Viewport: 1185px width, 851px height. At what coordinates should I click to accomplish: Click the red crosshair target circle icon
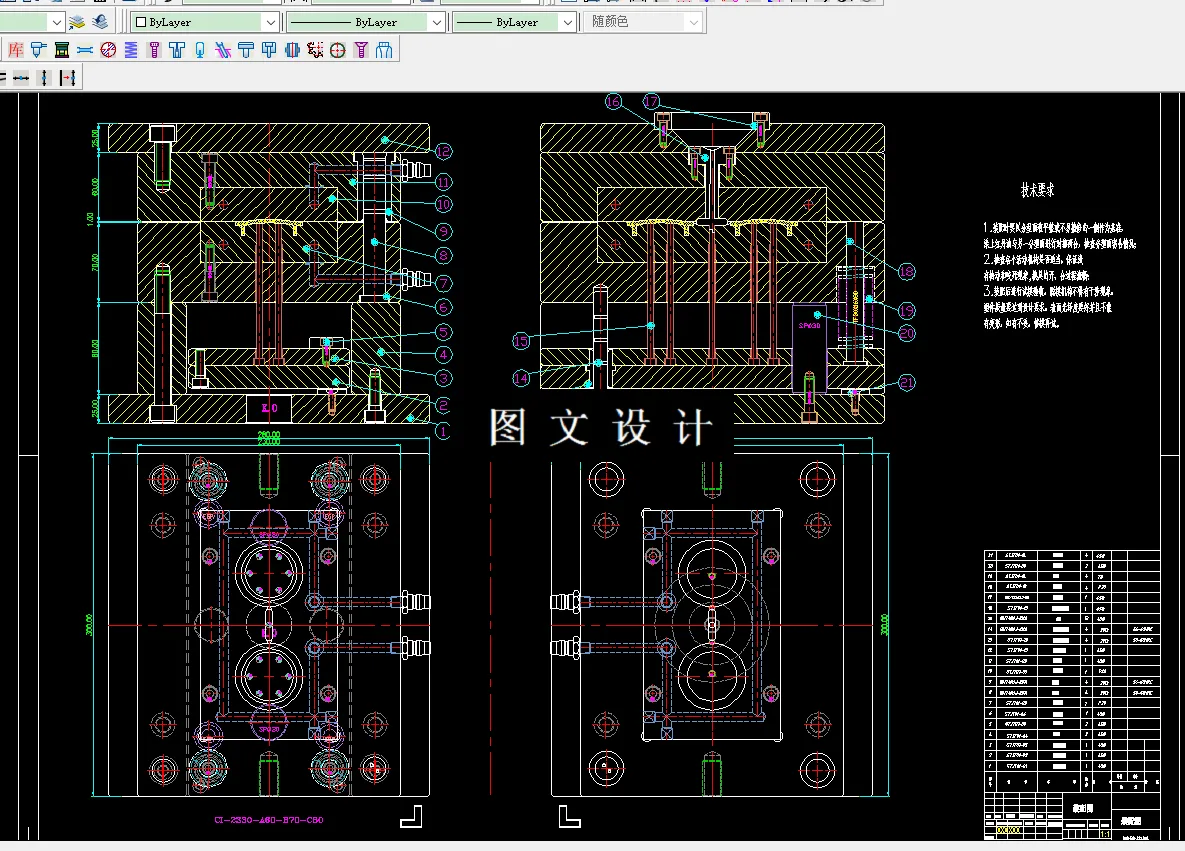pos(338,49)
